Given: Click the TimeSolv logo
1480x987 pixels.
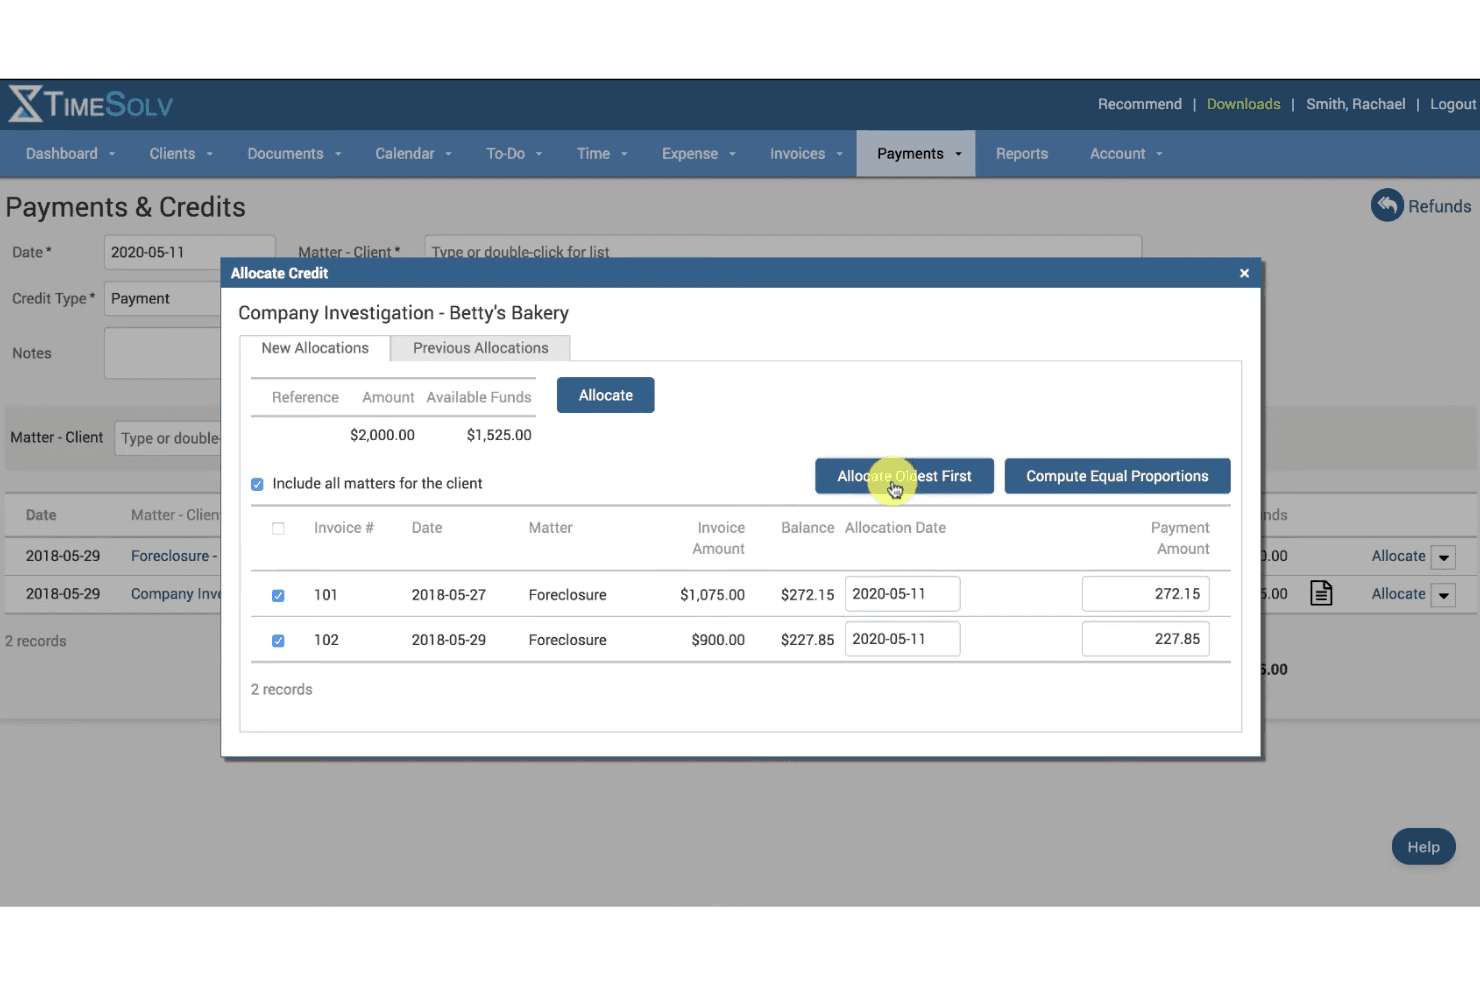Looking at the screenshot, I should coord(91,104).
